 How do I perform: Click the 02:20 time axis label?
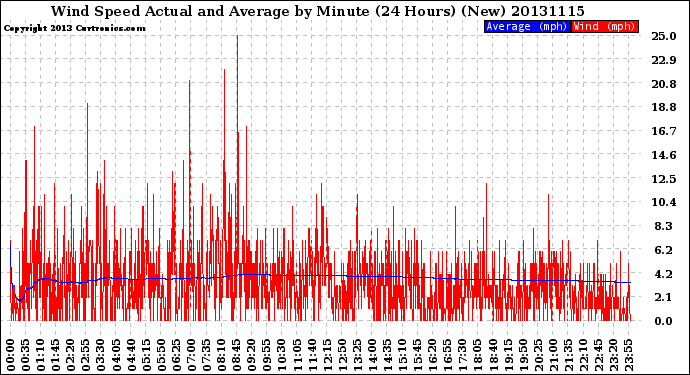[71, 355]
